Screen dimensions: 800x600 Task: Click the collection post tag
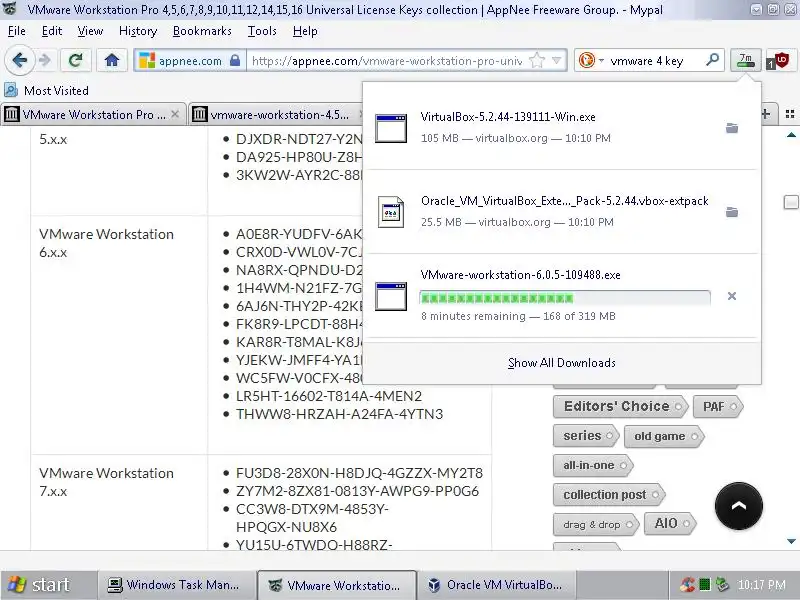tap(609, 494)
